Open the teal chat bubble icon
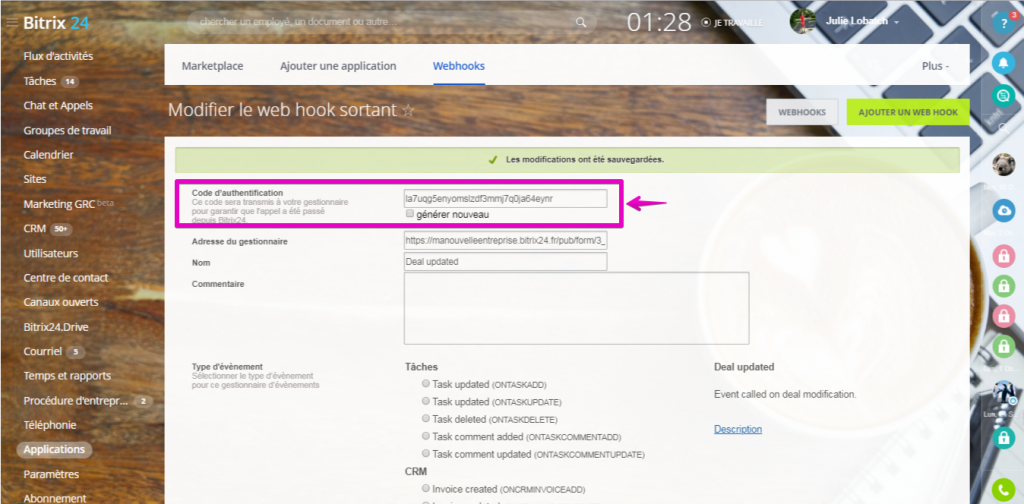1024x504 pixels. click(1003, 95)
